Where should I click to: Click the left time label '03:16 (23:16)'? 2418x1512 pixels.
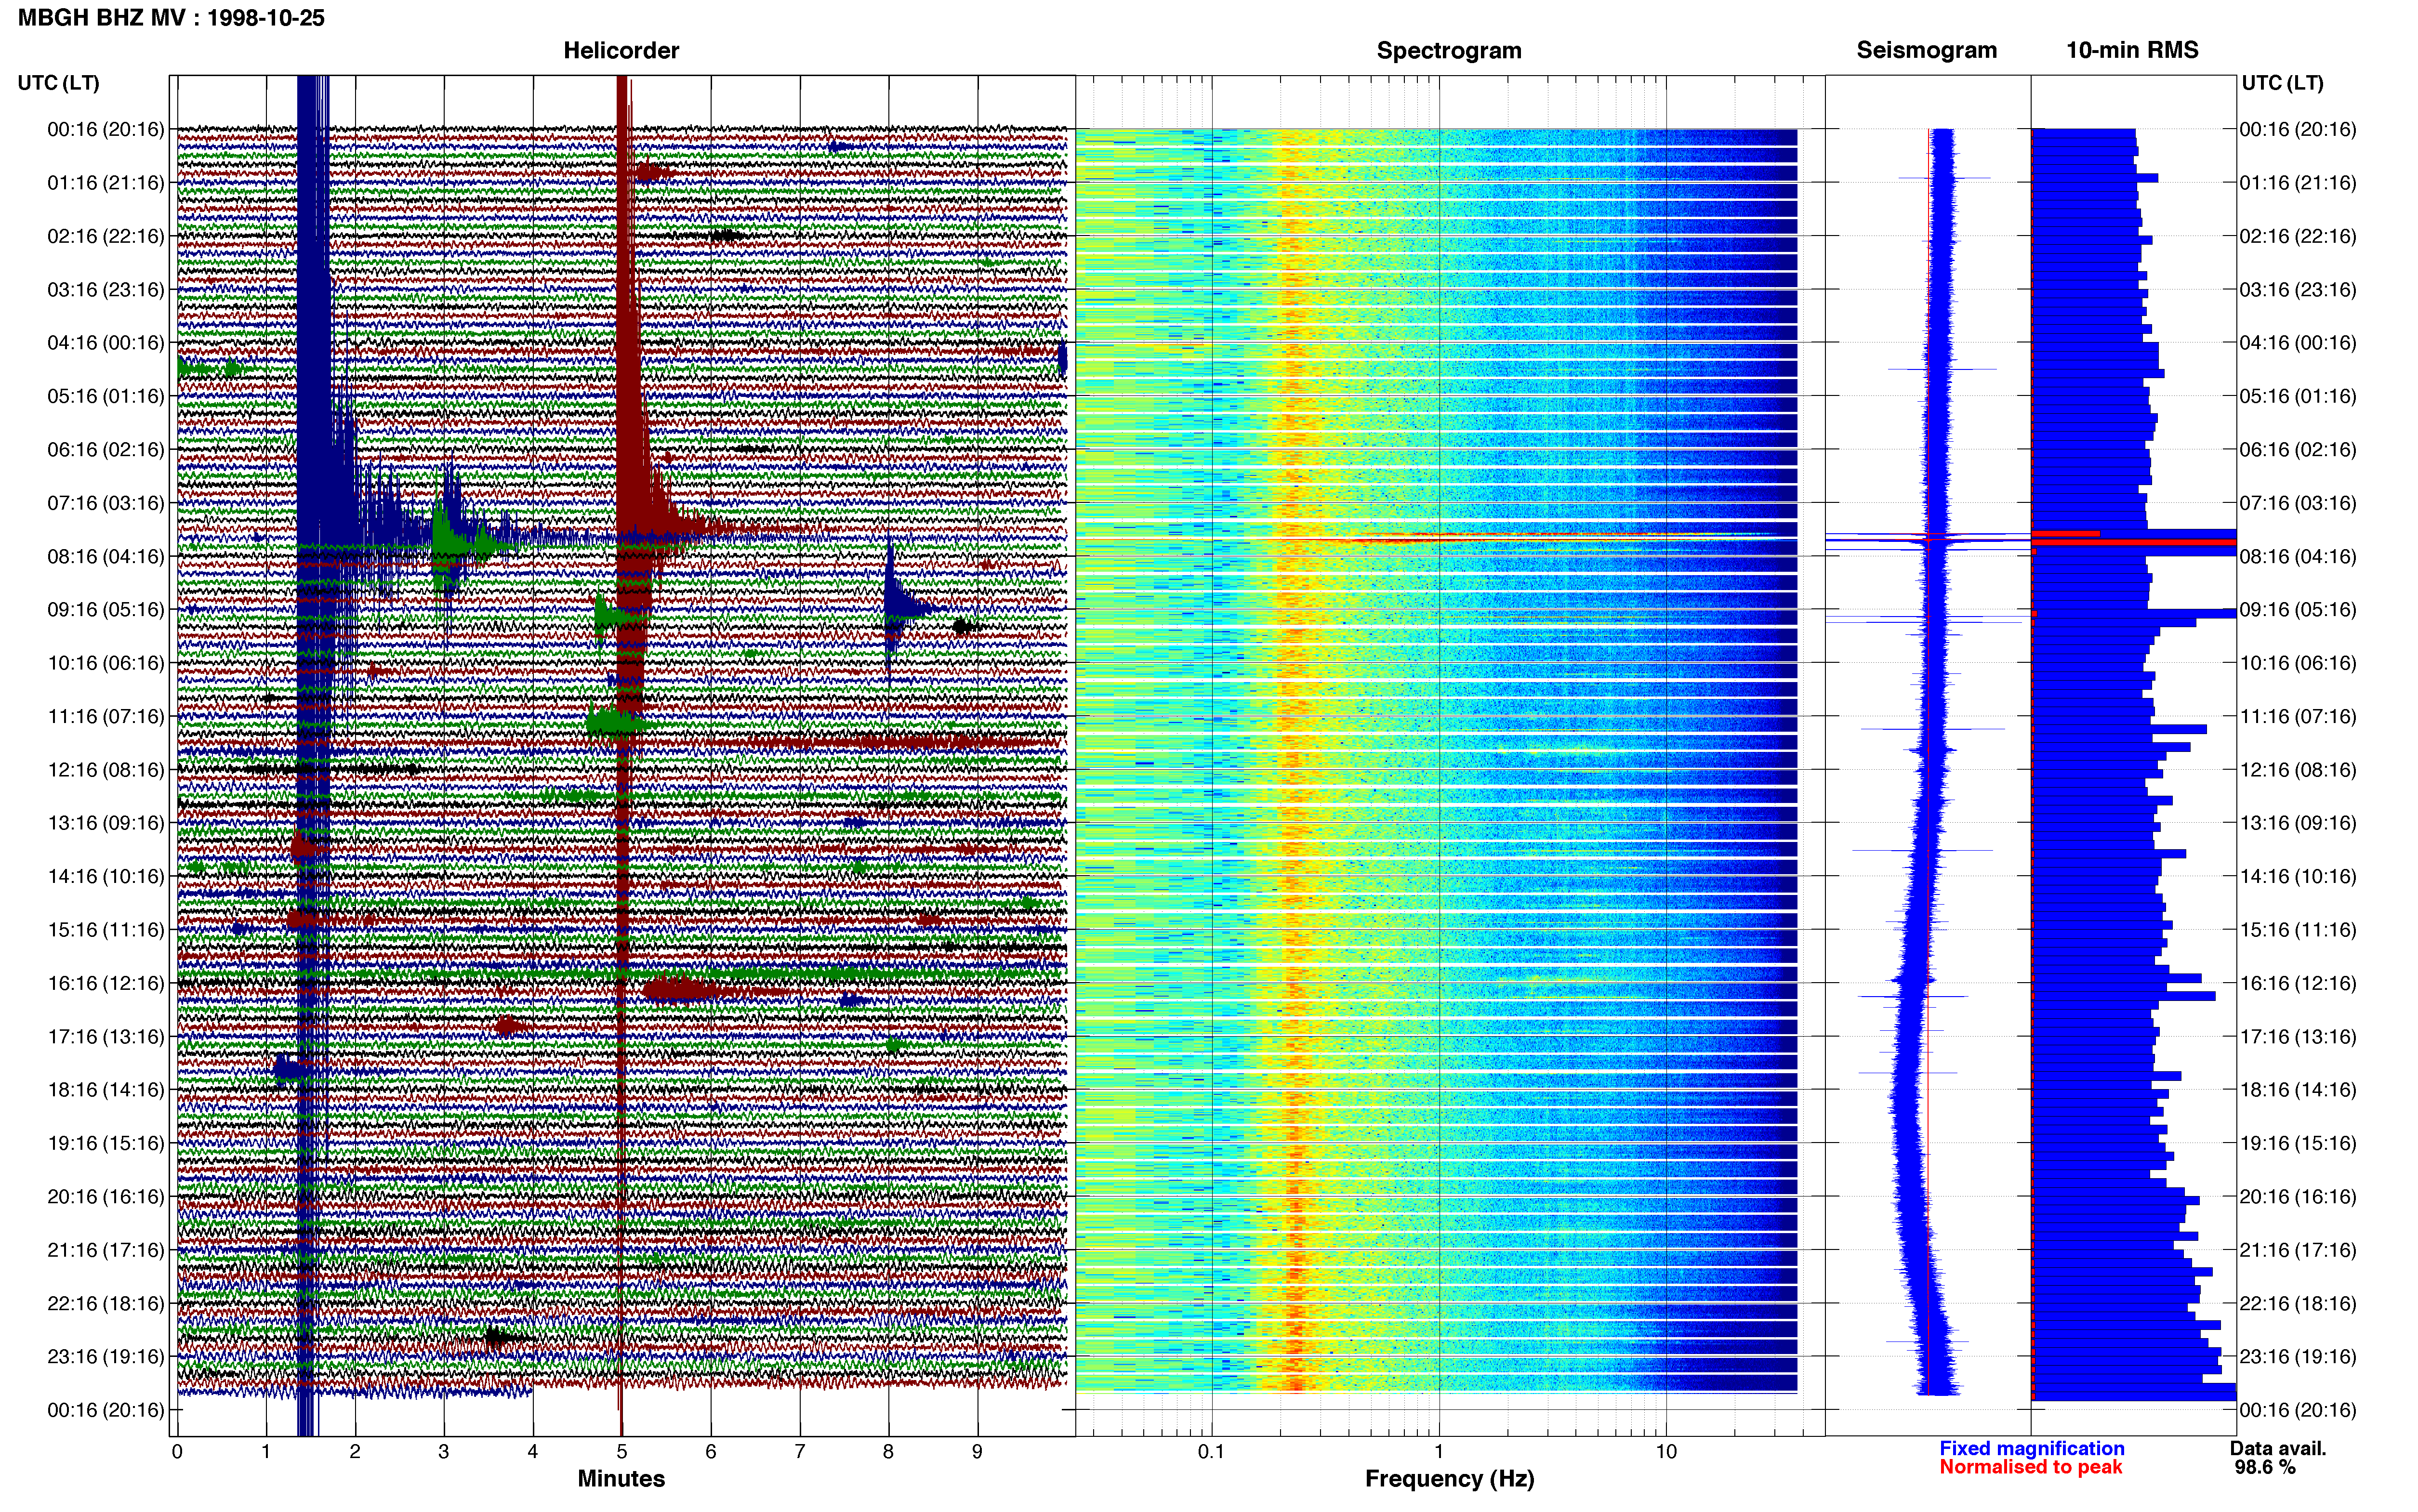pyautogui.click(x=105, y=290)
